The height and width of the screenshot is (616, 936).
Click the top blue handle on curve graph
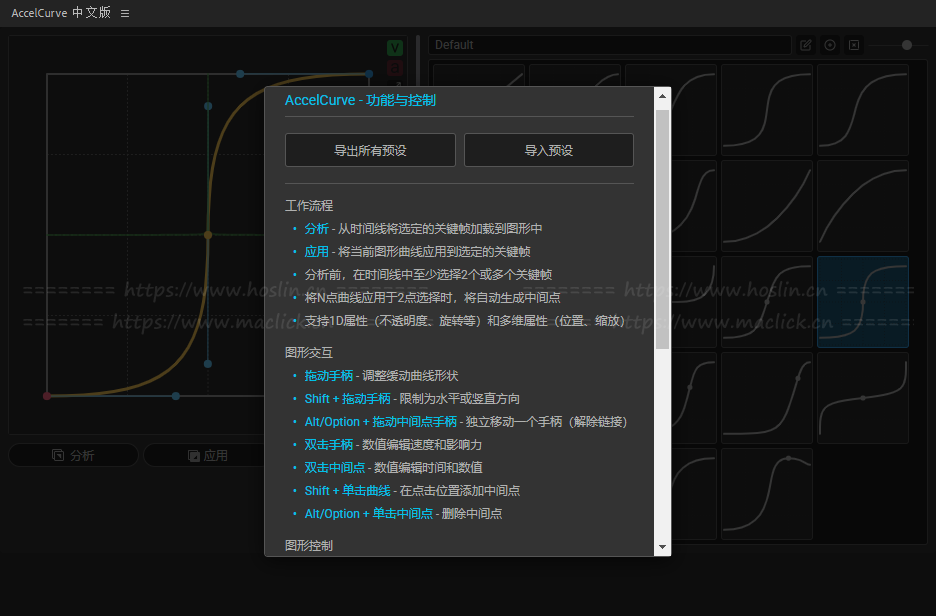(240, 73)
